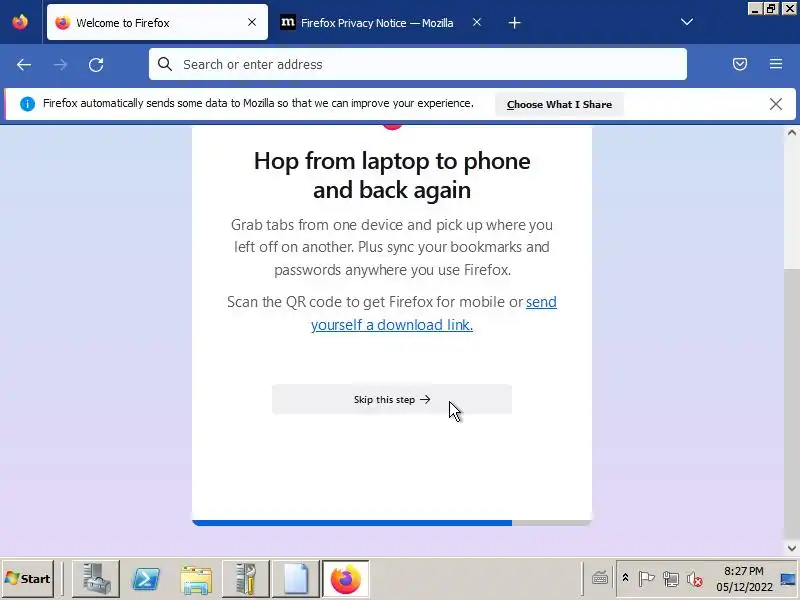Viewport: 800px width, 600px height.
Task: Launch PowerShell from taskbar
Action: pyautogui.click(x=145, y=579)
